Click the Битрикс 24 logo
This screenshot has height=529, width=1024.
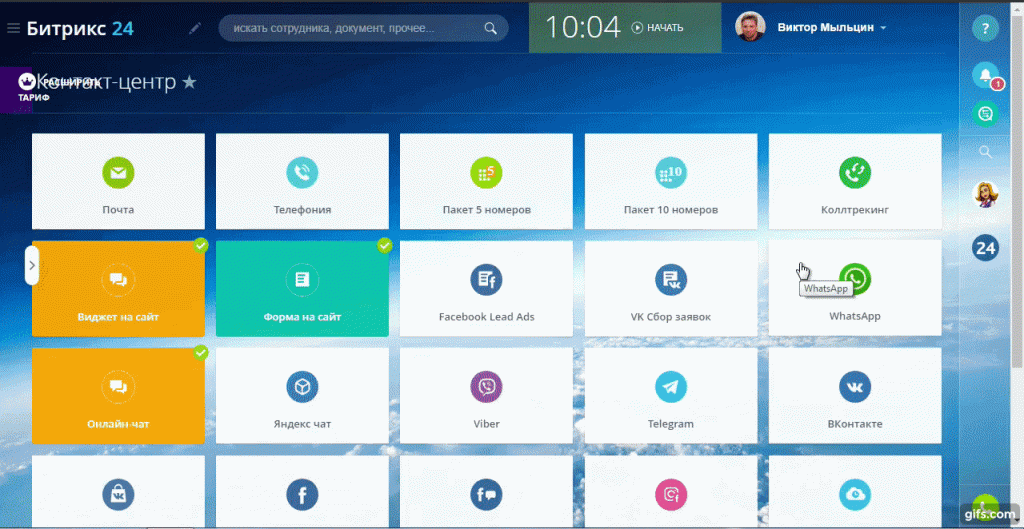click(80, 28)
